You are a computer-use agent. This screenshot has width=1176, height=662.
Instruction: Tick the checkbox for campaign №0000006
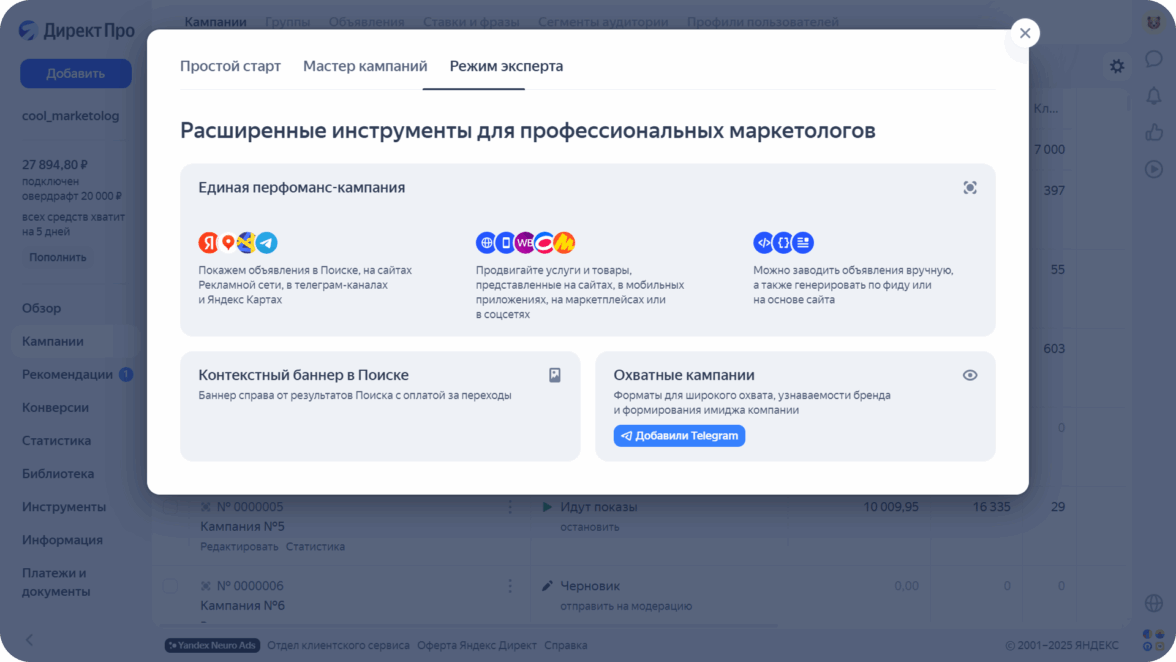coord(170,586)
